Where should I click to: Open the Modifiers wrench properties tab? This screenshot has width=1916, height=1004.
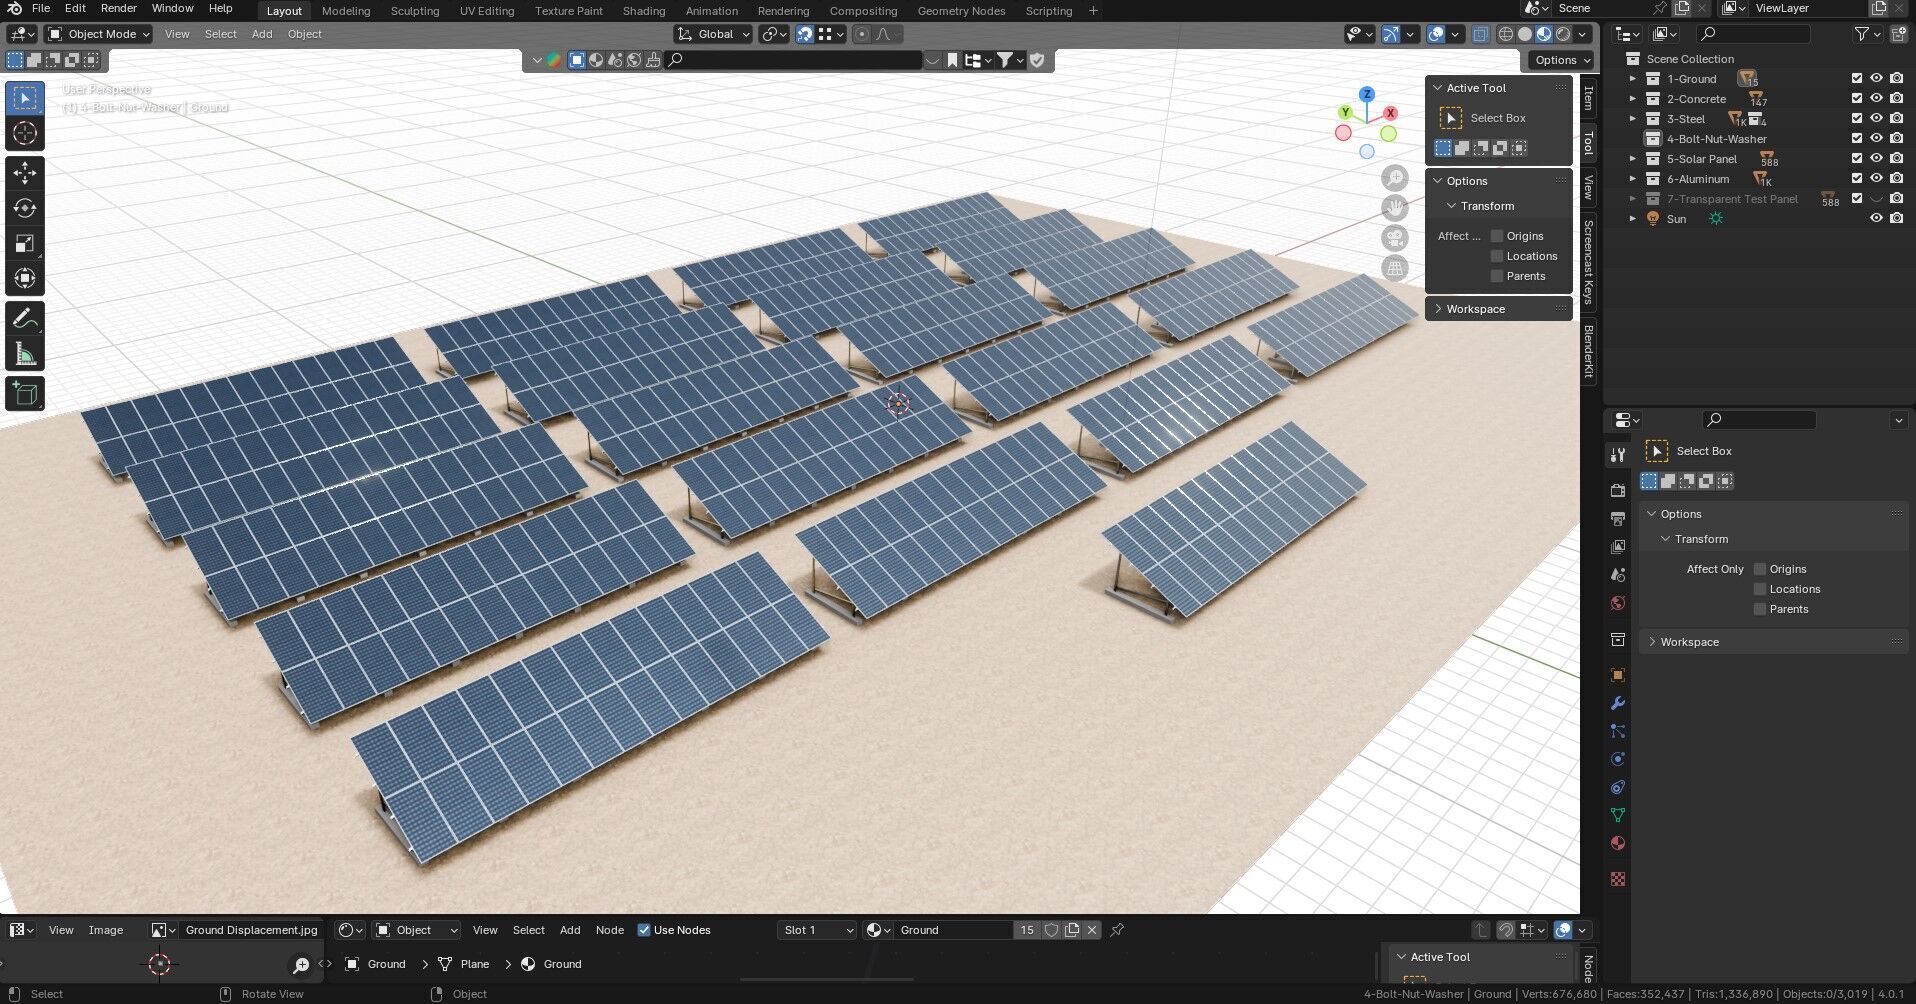click(x=1618, y=703)
